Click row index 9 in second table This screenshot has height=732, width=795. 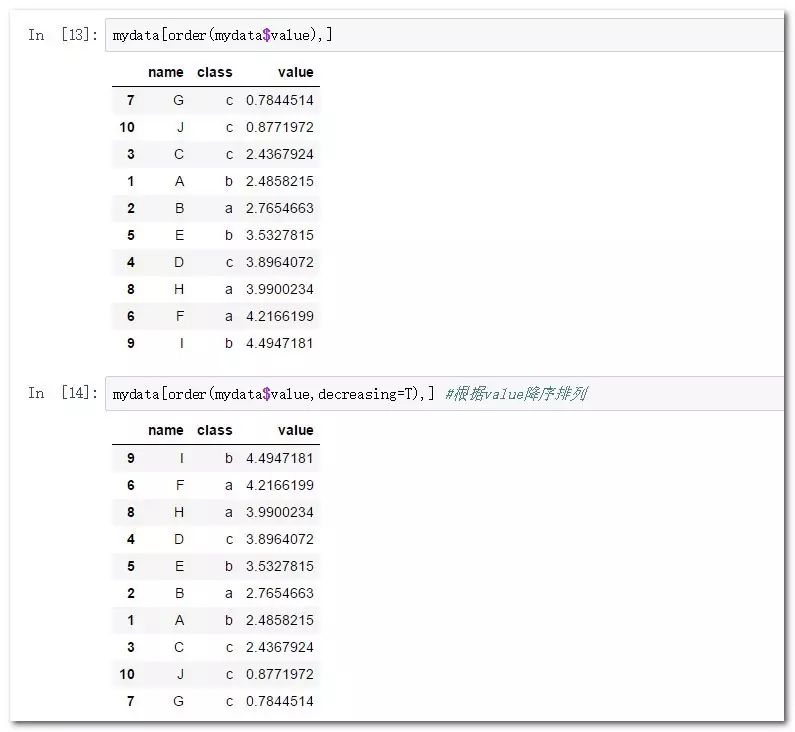click(131, 458)
